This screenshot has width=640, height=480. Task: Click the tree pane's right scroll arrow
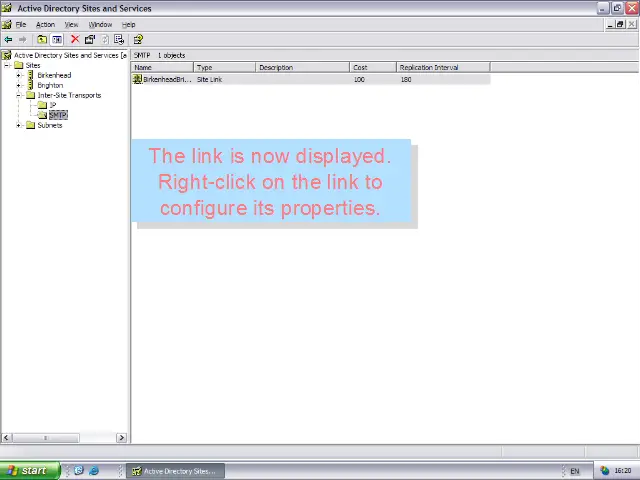pos(121,438)
